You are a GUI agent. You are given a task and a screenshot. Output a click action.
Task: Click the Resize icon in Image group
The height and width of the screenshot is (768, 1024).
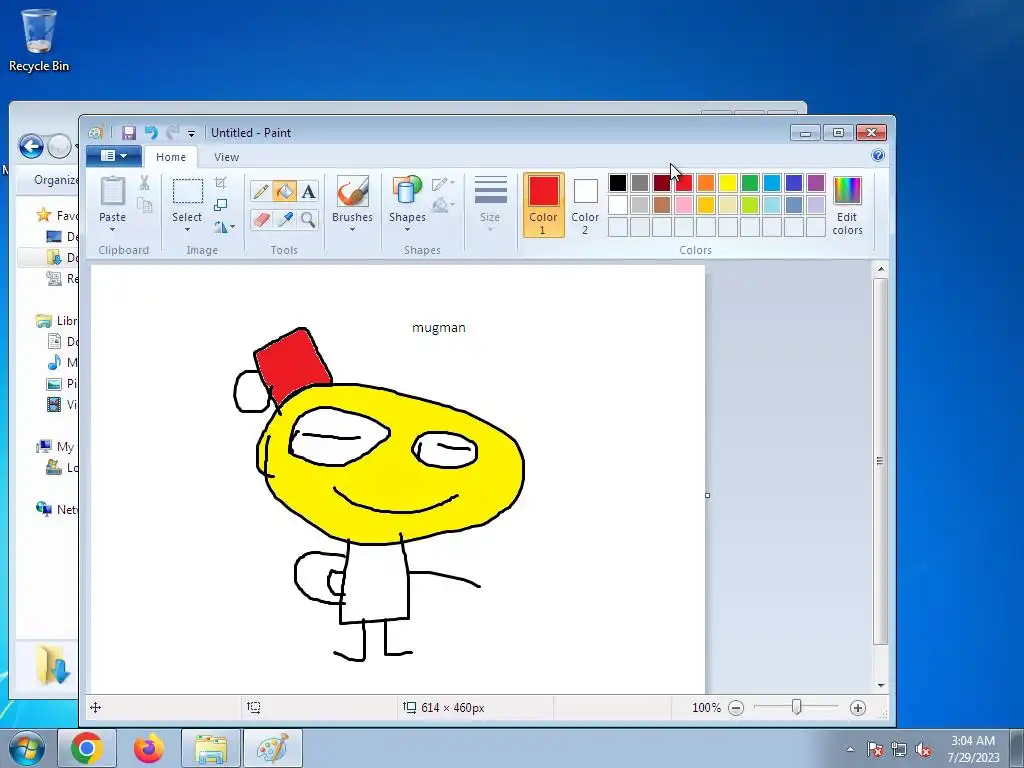point(221,205)
